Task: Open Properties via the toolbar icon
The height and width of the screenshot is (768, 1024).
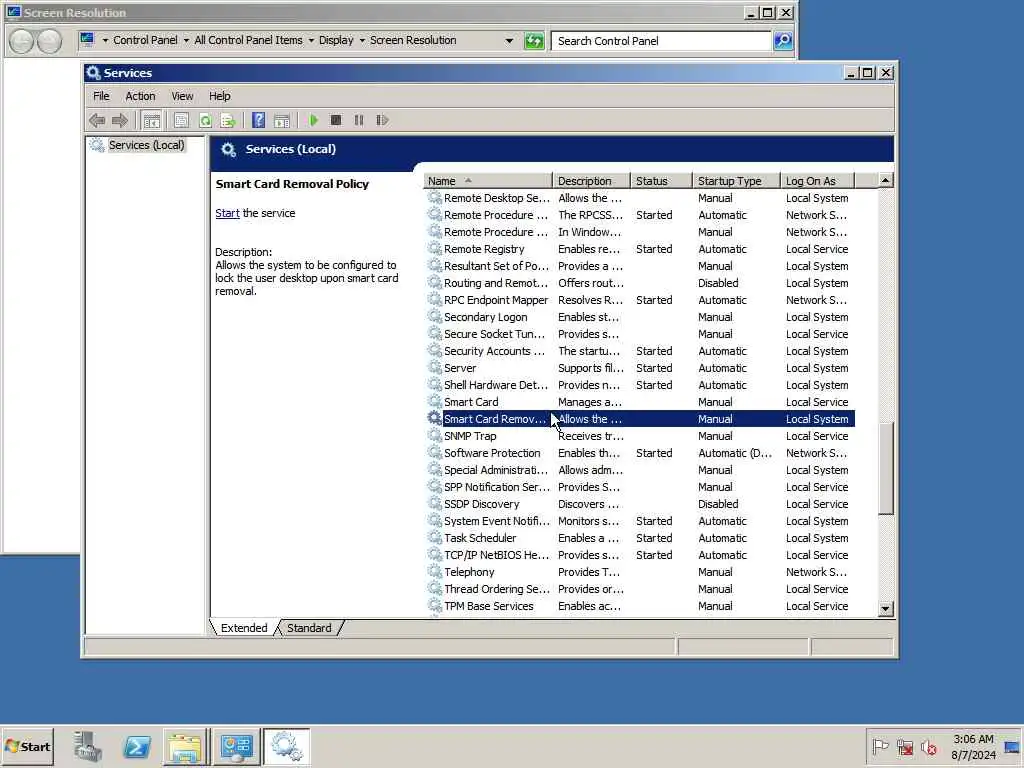Action: click(x=181, y=120)
